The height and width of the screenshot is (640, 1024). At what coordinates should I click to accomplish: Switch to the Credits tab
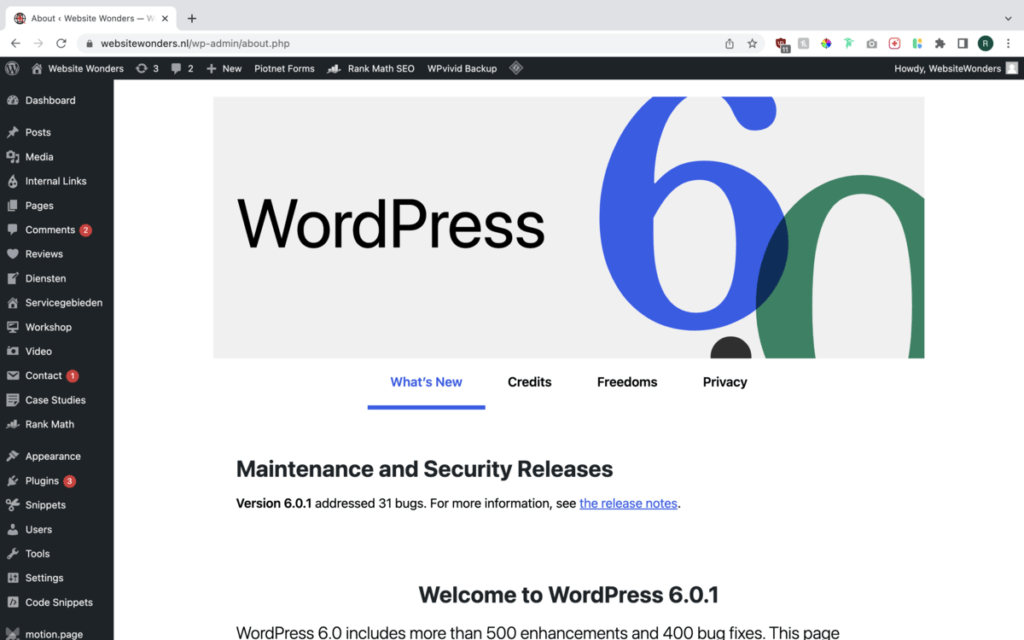(x=529, y=382)
